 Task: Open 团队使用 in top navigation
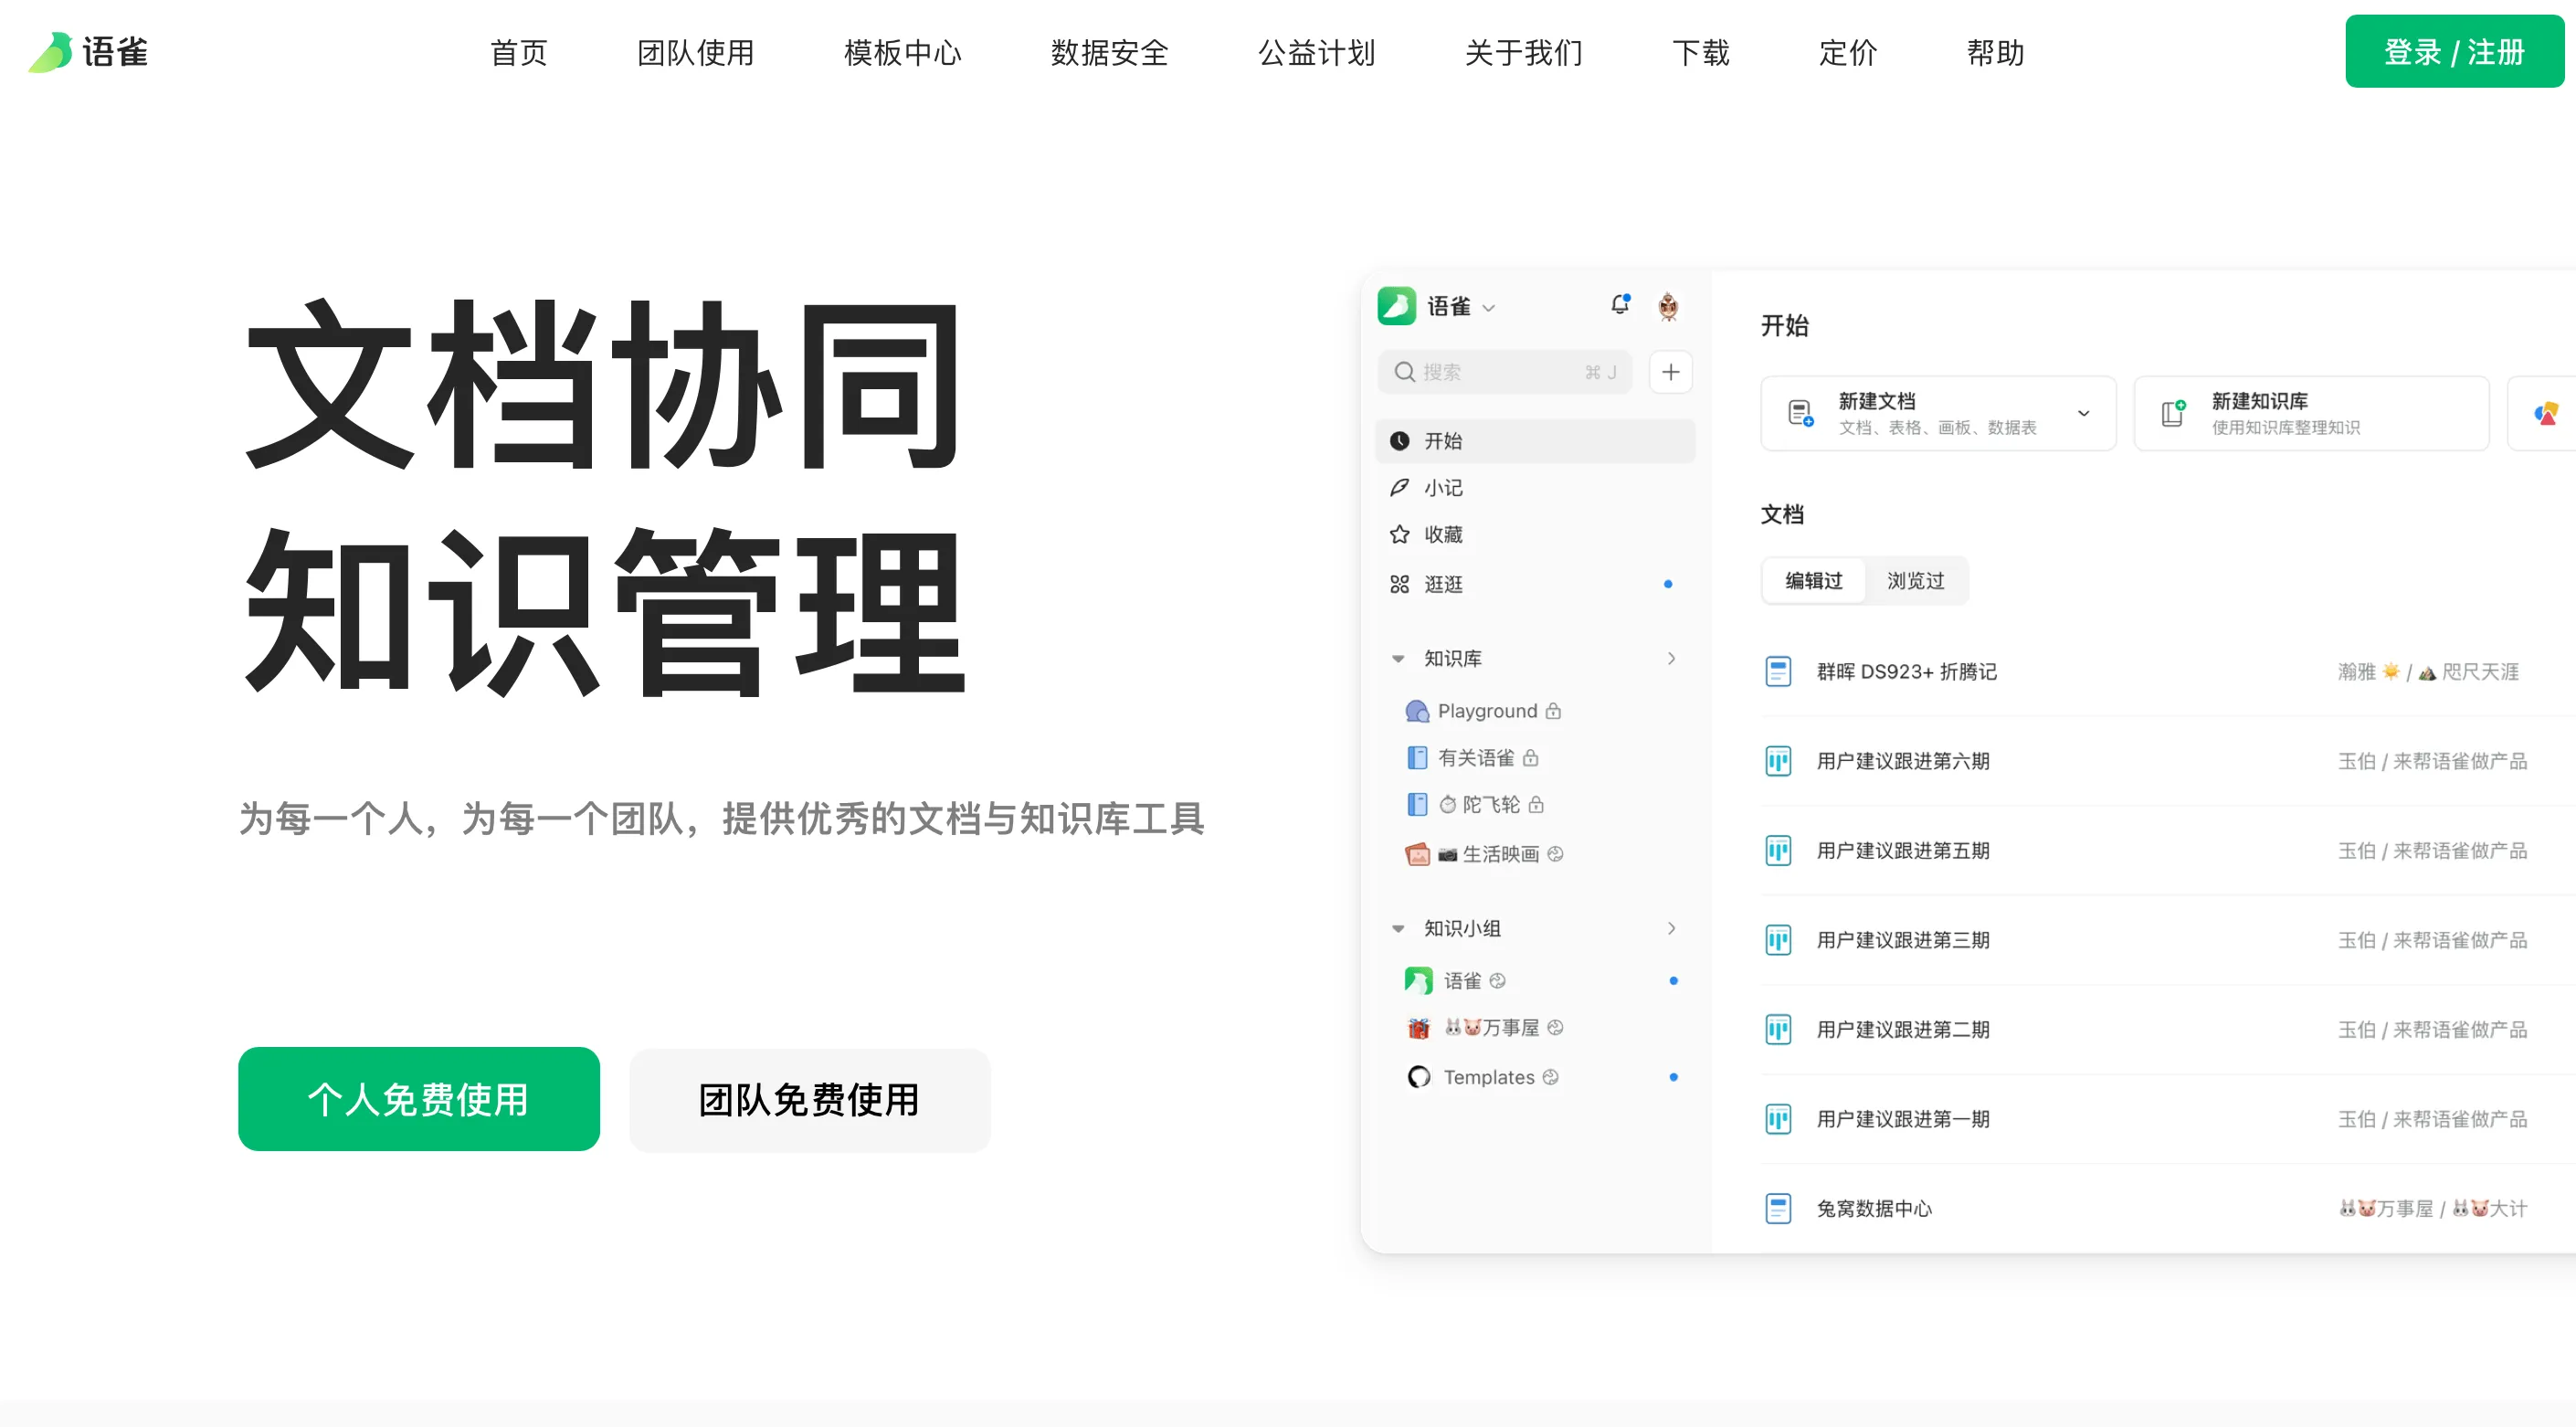tap(696, 53)
